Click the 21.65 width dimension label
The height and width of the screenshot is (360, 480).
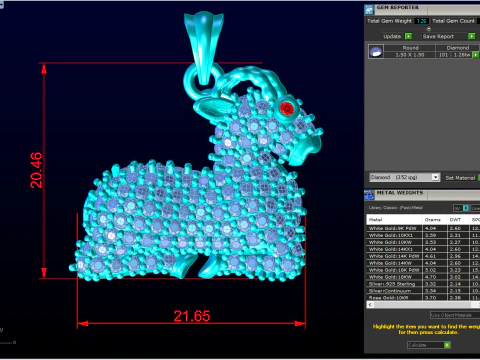coord(192,316)
